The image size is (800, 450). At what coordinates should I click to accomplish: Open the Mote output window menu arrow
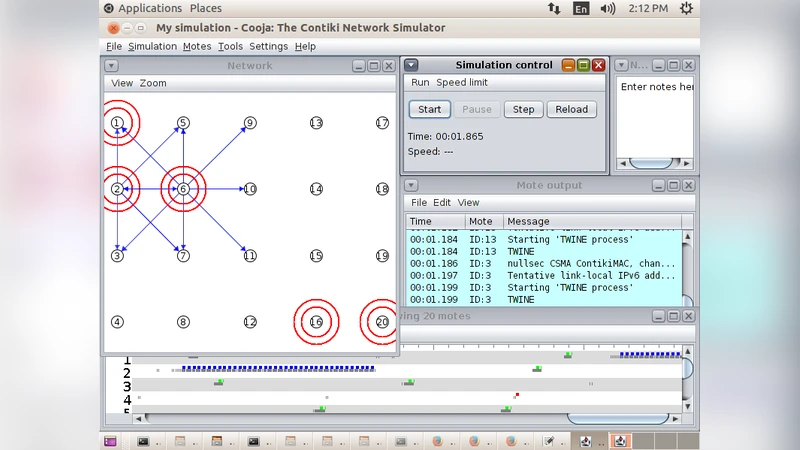tap(411, 185)
